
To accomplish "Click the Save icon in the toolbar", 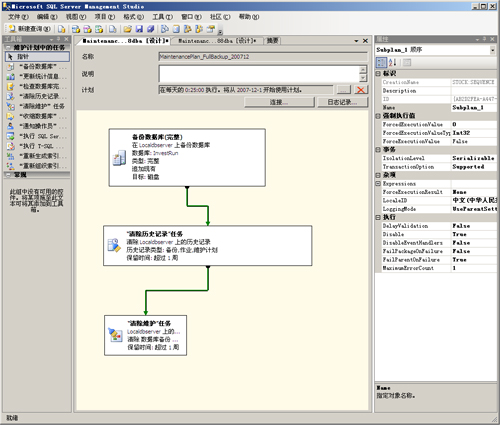I will click(139, 29).
